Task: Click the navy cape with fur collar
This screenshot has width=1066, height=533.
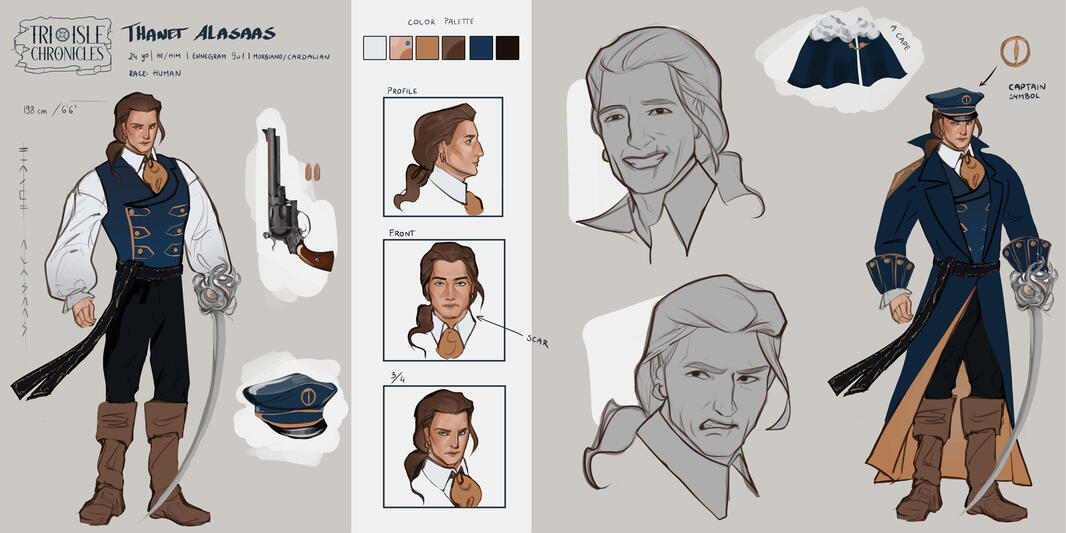Action: 846,53
